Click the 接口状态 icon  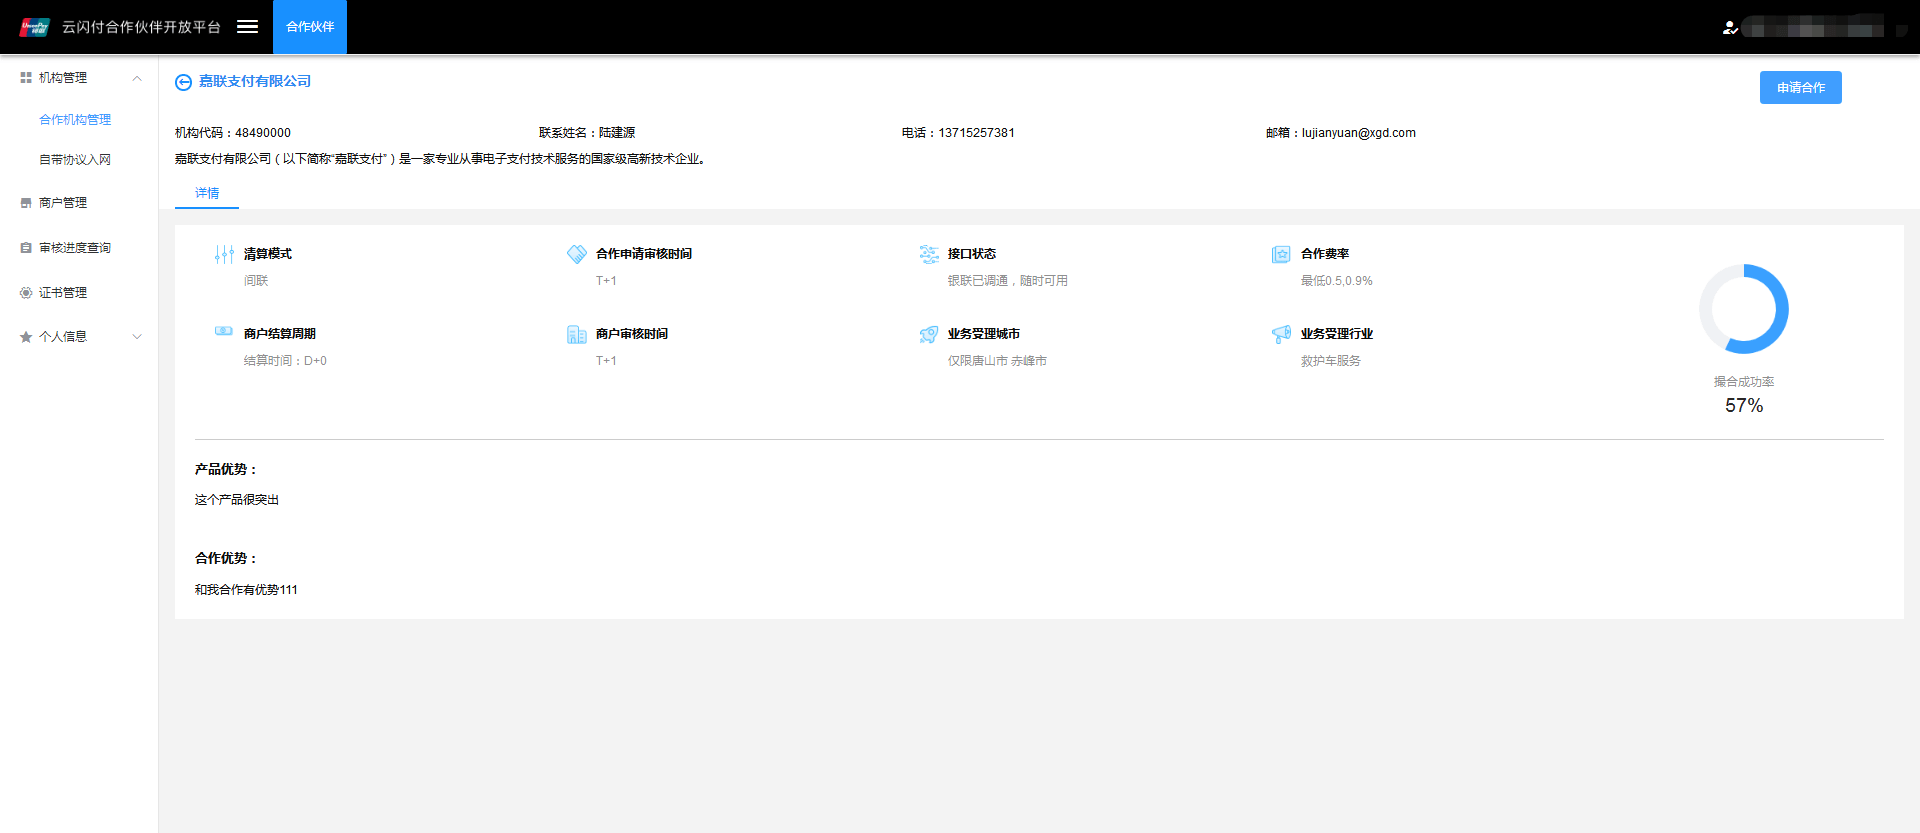[x=929, y=254]
